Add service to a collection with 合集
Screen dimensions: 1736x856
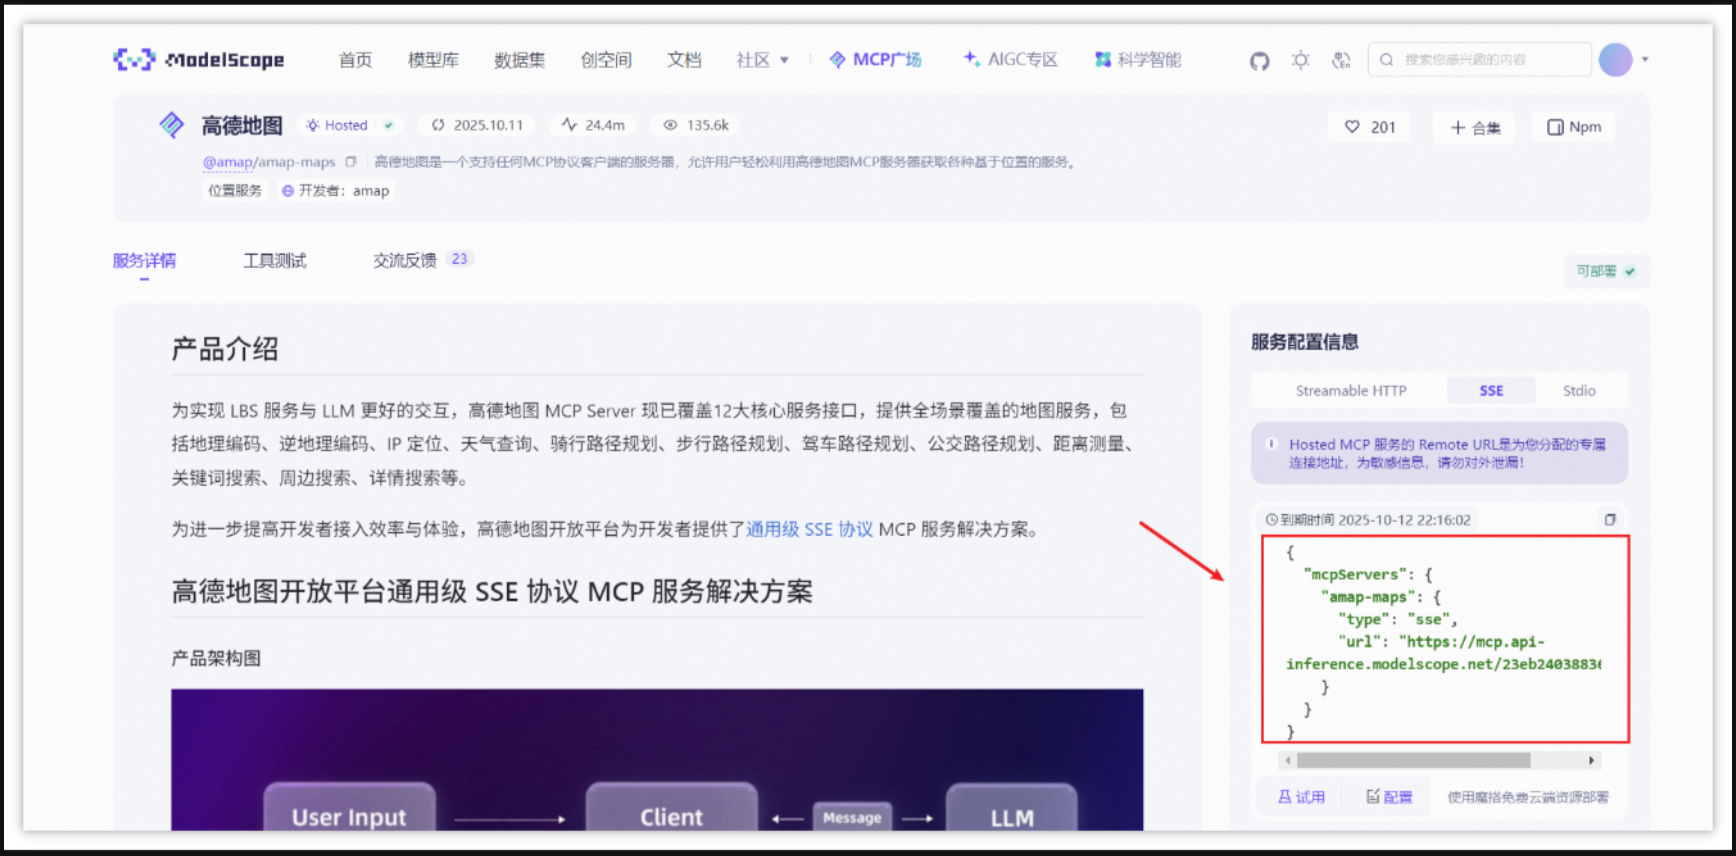[1475, 127]
